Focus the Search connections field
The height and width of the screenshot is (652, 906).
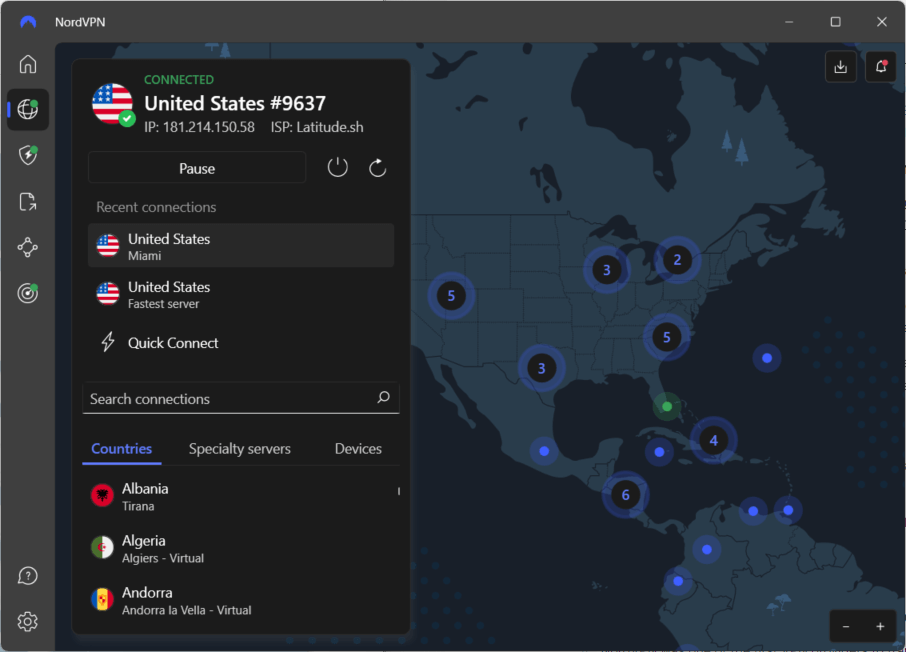pyautogui.click(x=241, y=398)
